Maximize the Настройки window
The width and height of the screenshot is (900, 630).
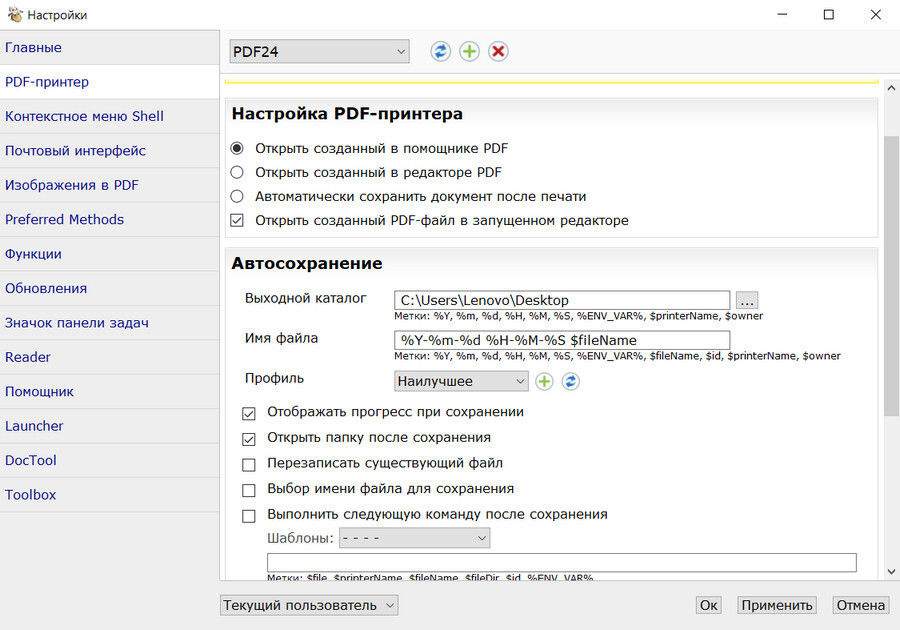click(829, 14)
